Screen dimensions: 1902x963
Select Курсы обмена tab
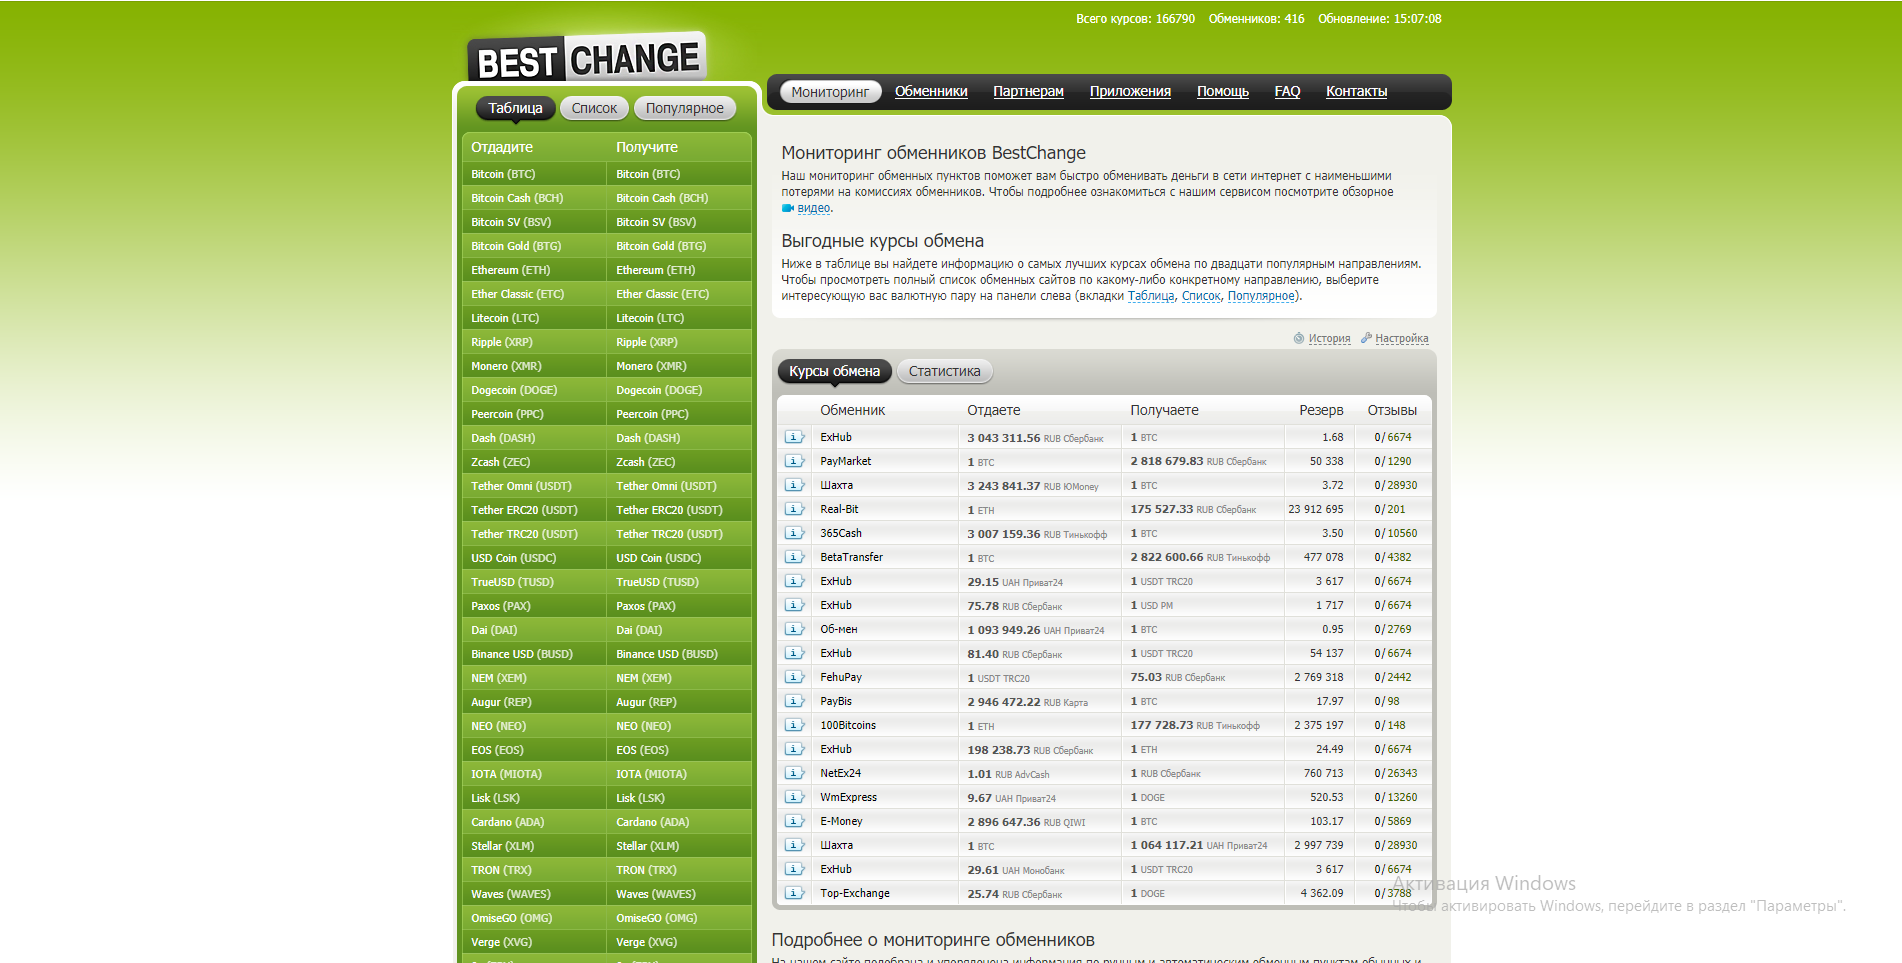834,371
